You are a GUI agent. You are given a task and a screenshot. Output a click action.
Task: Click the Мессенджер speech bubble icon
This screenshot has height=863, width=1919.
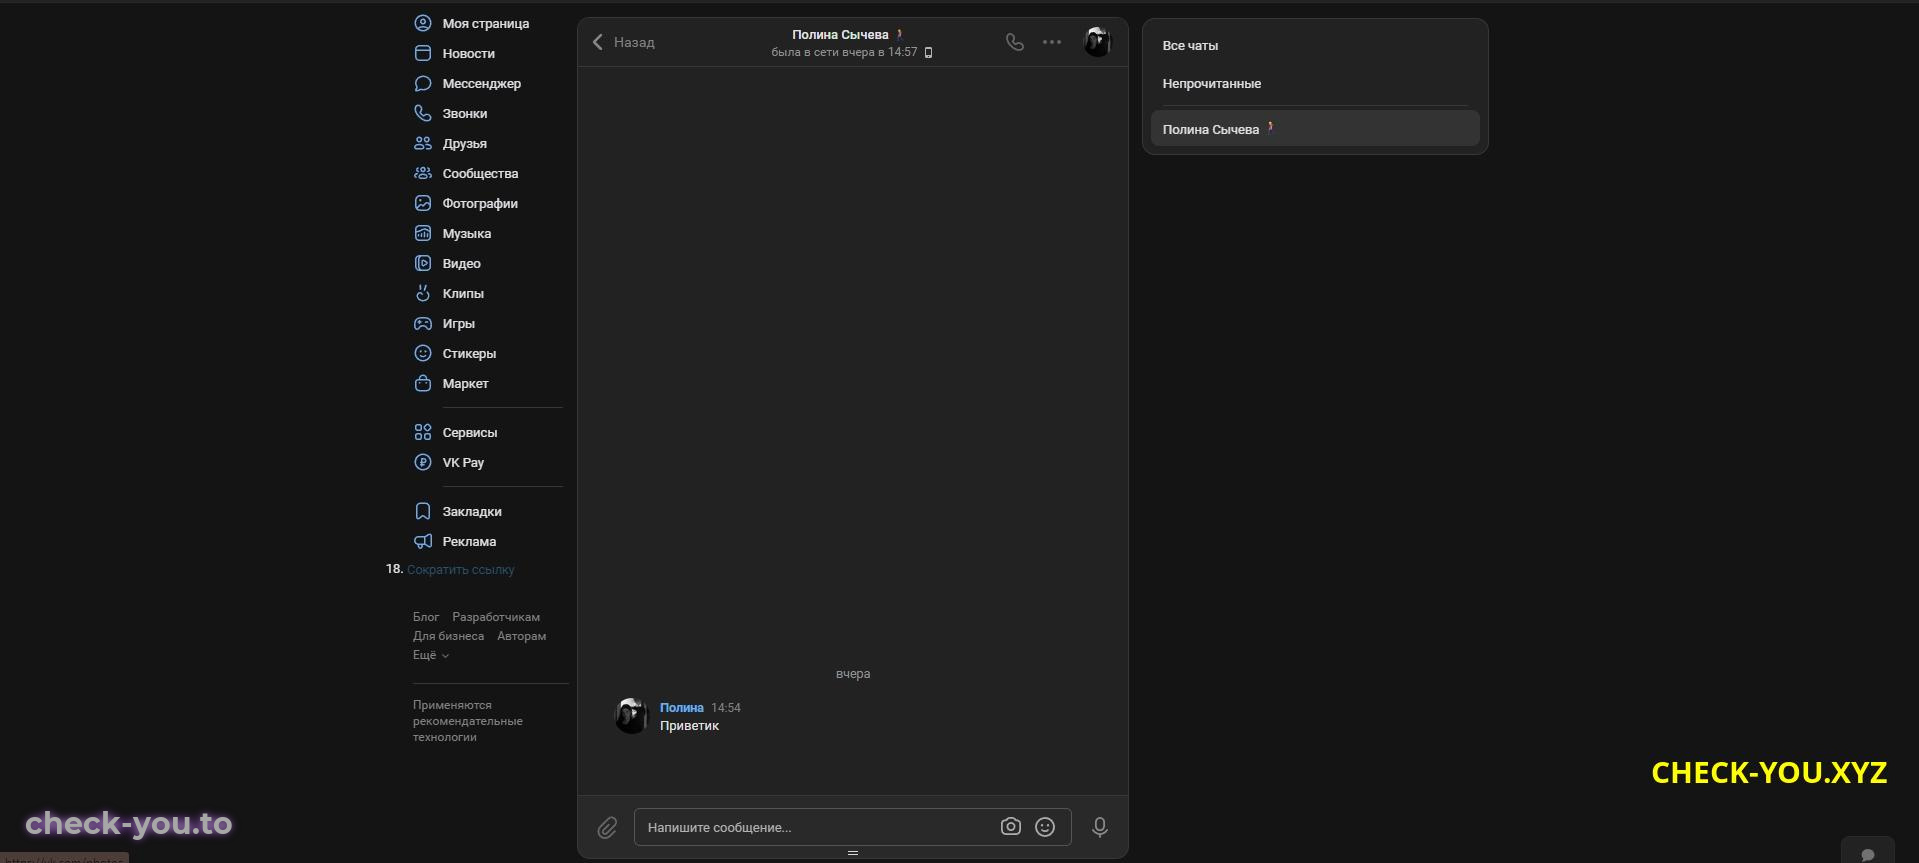(423, 83)
